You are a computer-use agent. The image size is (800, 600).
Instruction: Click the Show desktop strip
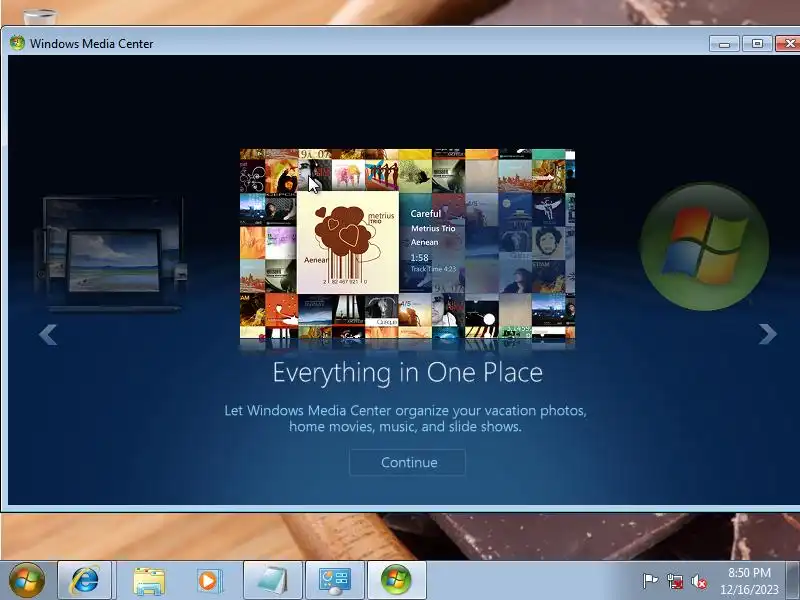(x=793, y=580)
